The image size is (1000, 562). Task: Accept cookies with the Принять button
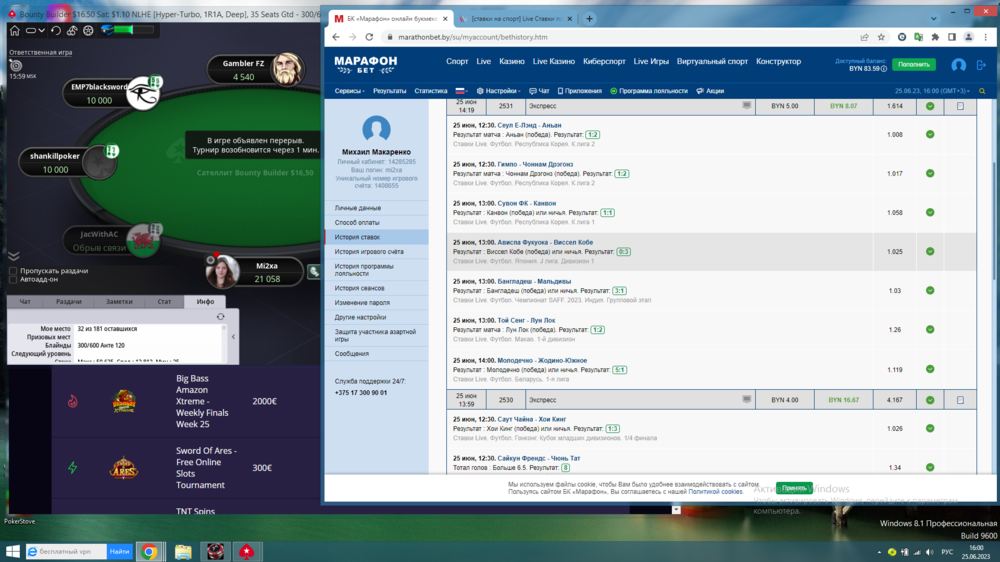pos(793,488)
